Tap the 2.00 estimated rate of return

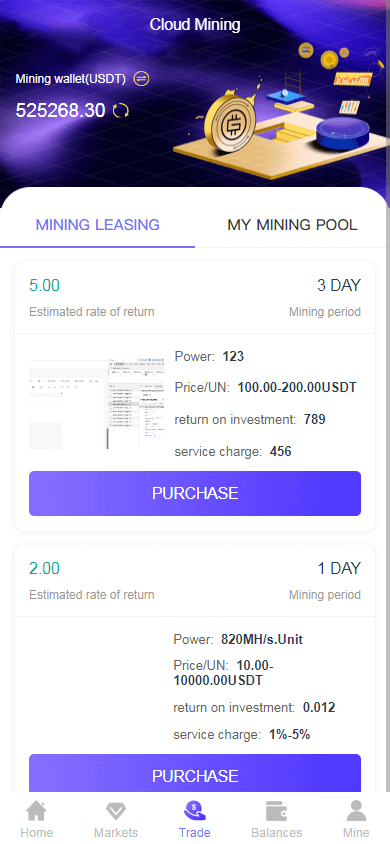[45, 568]
